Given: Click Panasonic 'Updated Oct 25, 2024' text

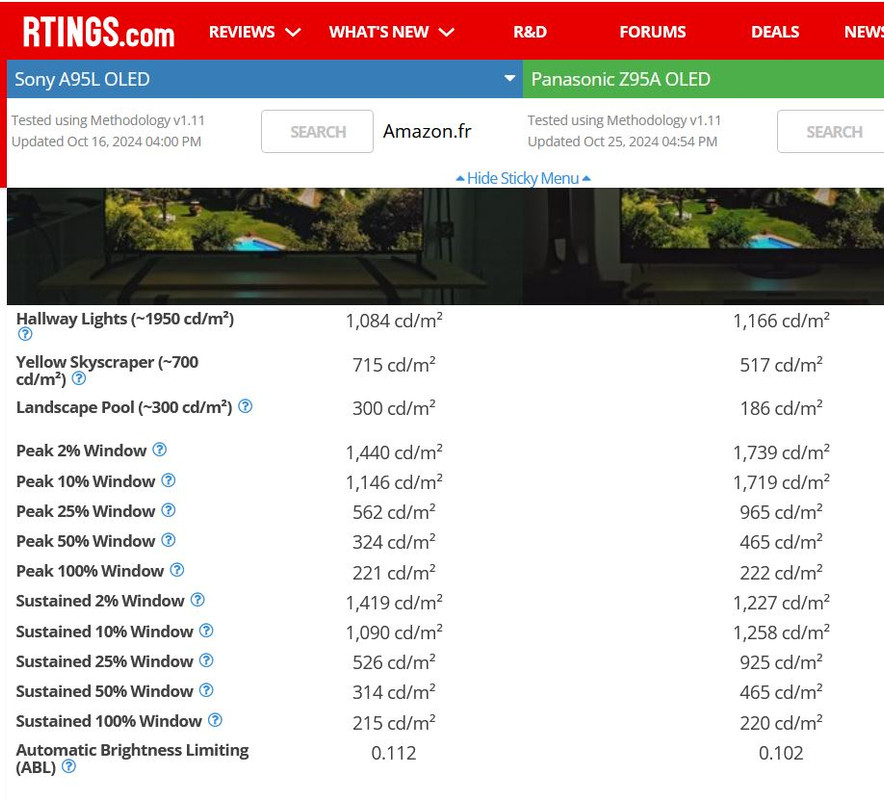Looking at the screenshot, I should [x=622, y=142].
